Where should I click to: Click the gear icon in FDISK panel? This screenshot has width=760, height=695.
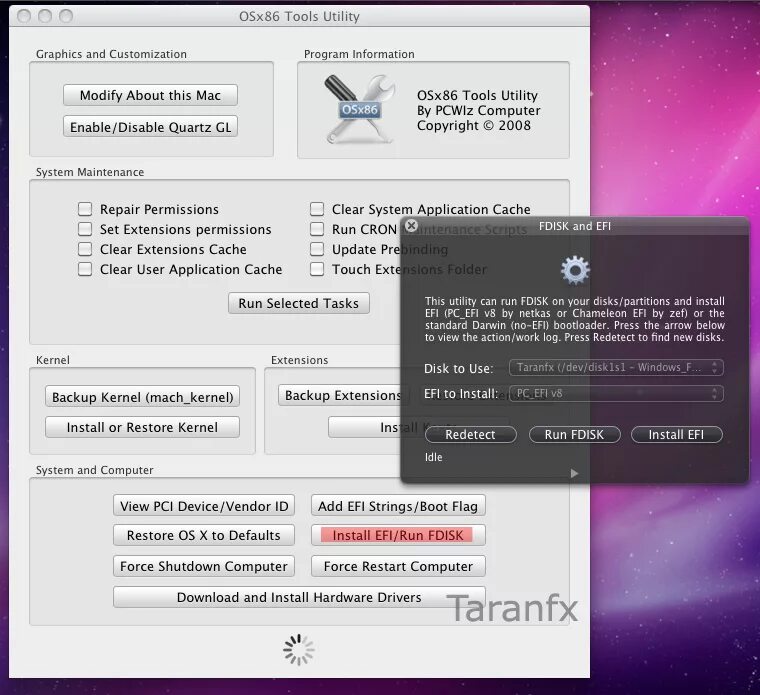[x=575, y=270]
